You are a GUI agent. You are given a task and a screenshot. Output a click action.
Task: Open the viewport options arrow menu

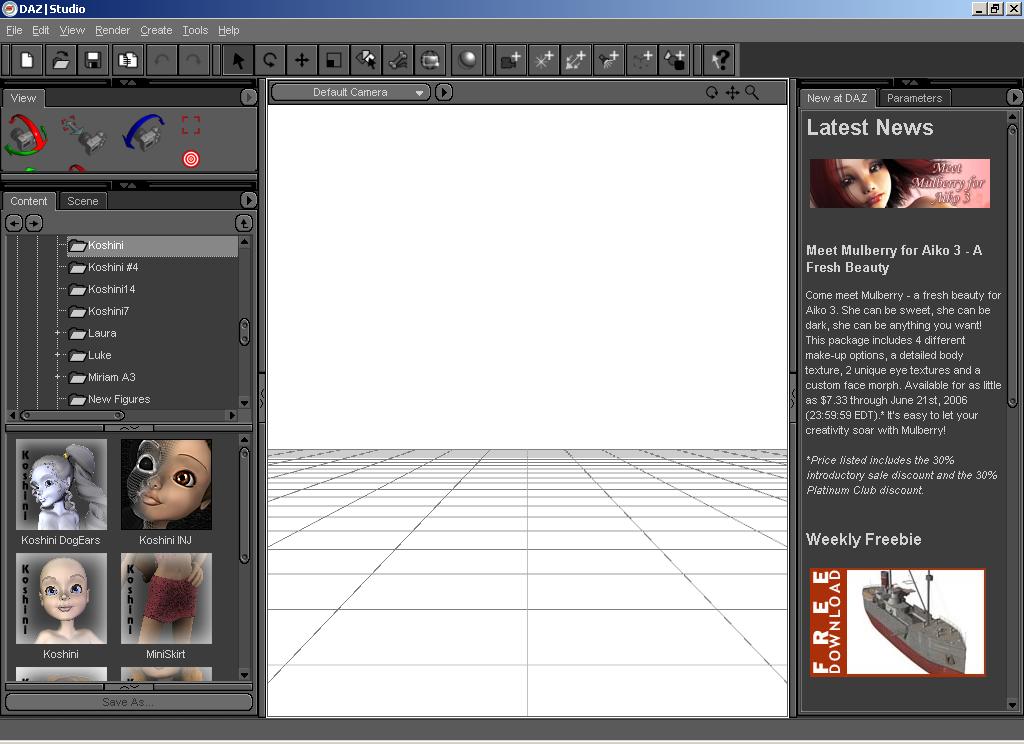(443, 93)
